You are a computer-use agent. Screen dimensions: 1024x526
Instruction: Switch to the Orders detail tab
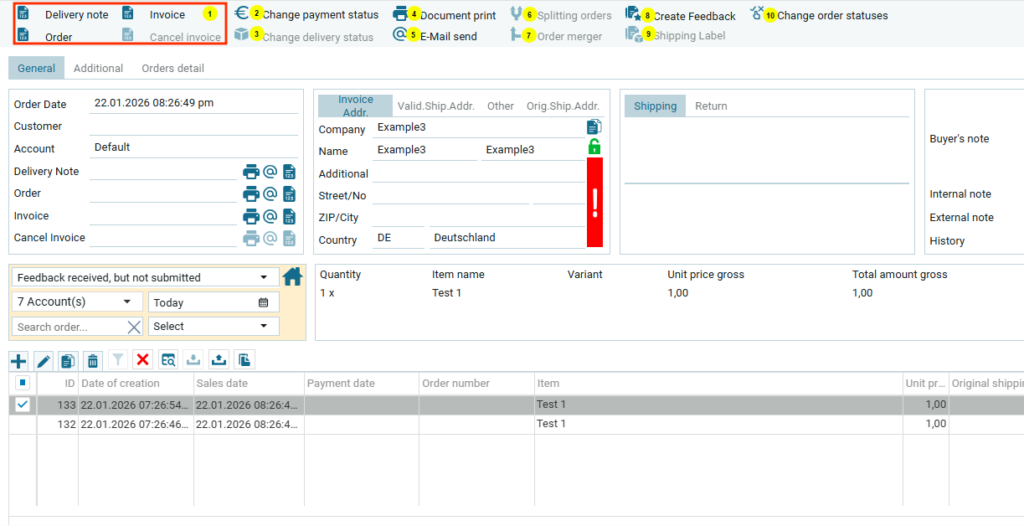(172, 68)
